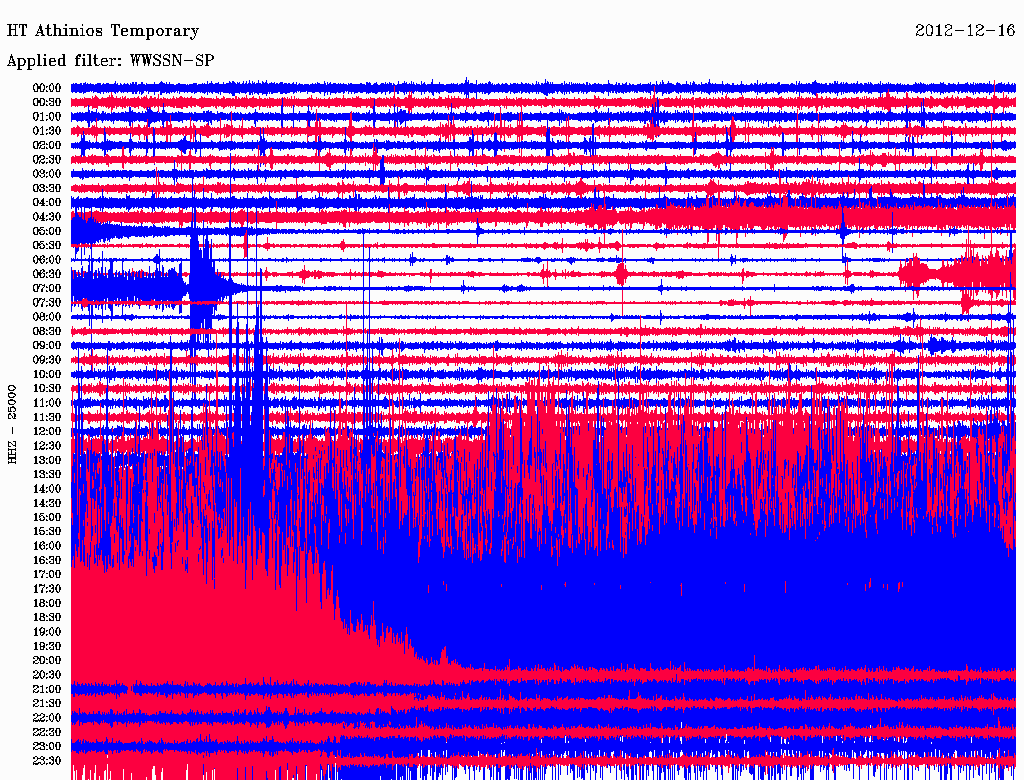The image size is (1024, 780).
Task: Click the HT Athinios Temporary station title
Action: pyautogui.click(x=103, y=31)
